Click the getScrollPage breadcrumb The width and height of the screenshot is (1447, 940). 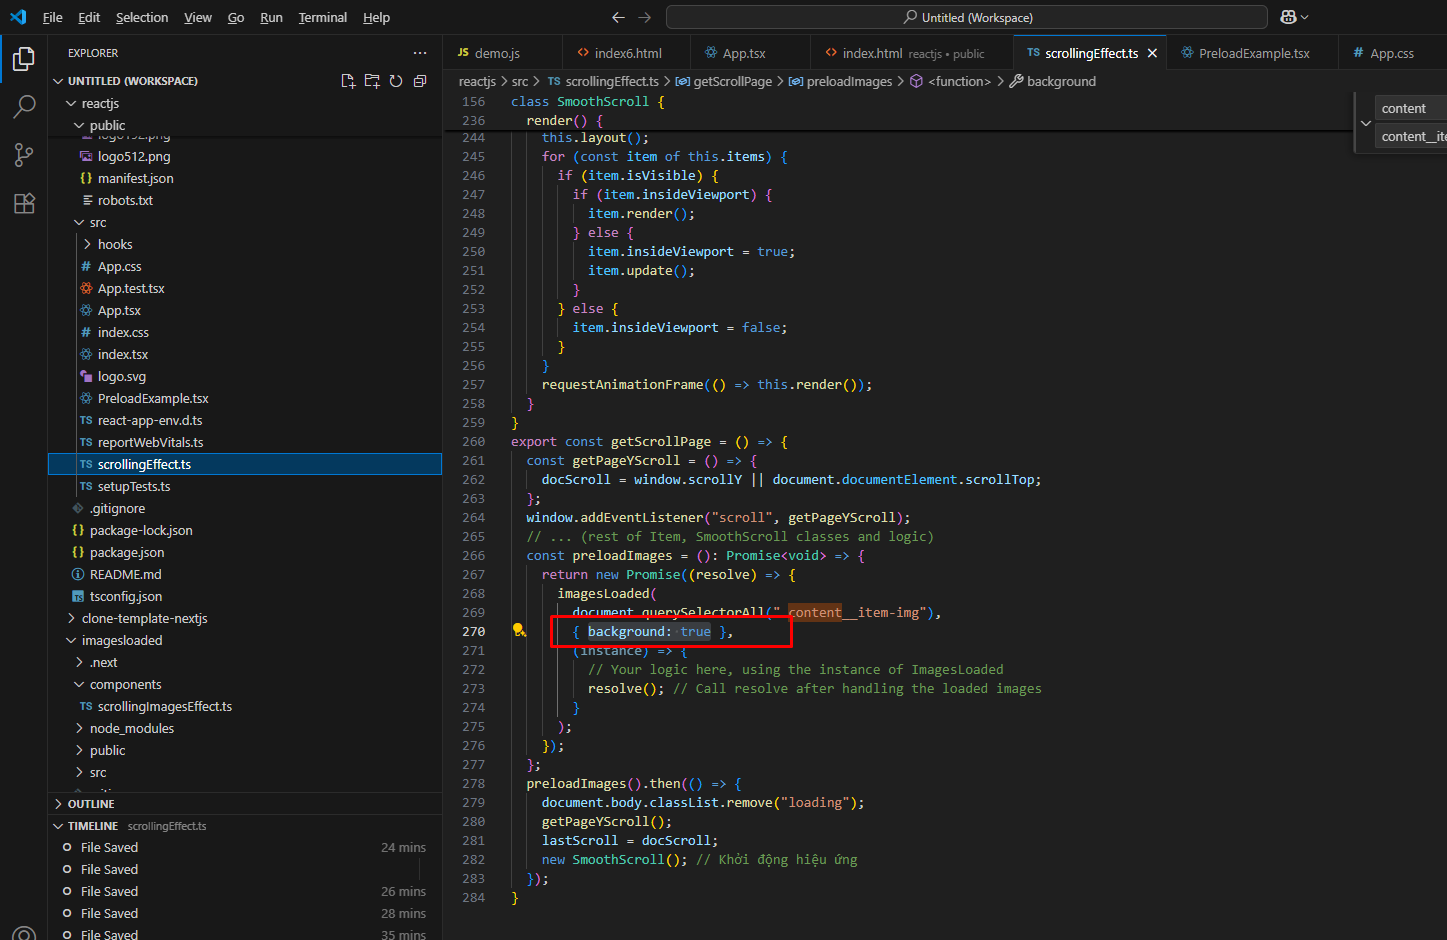point(732,81)
